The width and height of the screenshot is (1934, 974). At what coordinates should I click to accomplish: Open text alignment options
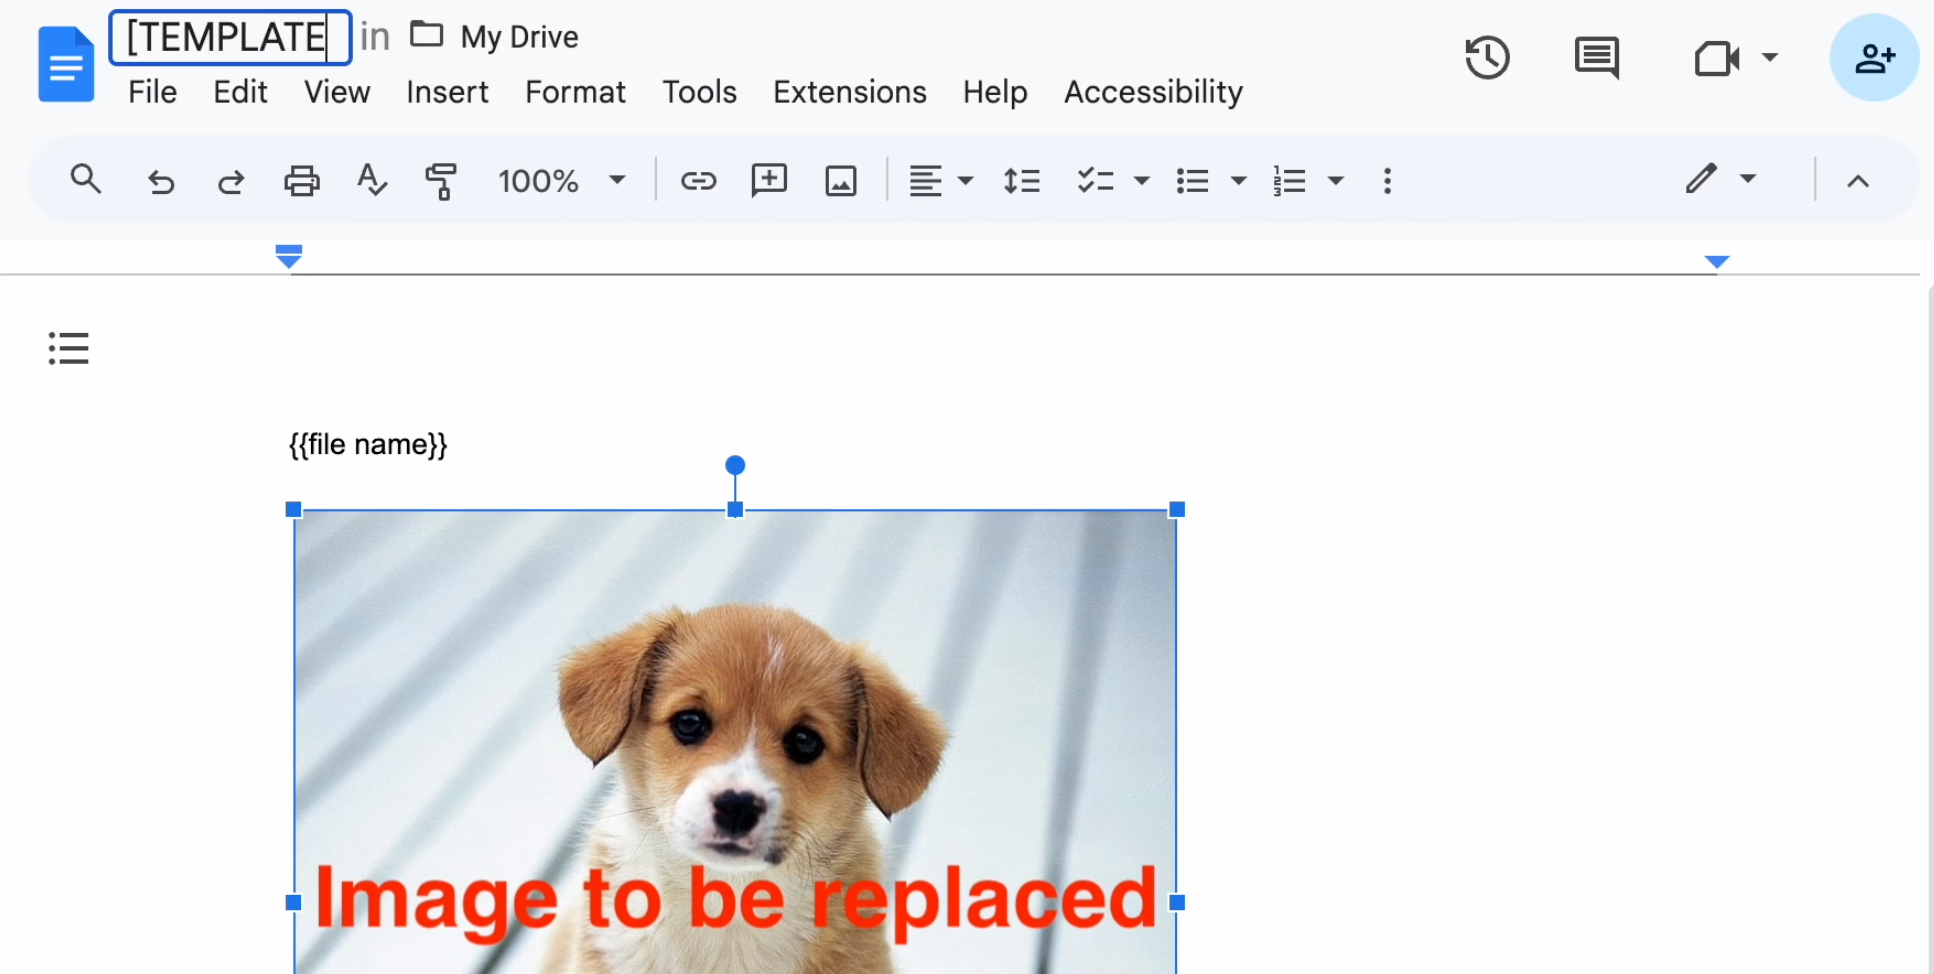[925, 181]
